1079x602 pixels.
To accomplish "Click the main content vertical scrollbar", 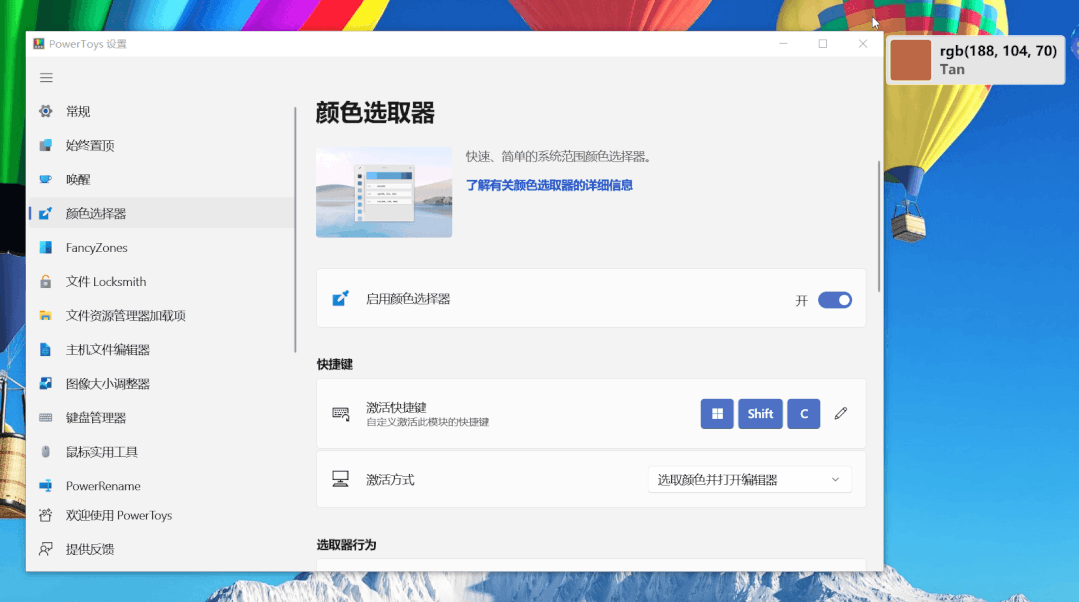I will (x=879, y=226).
